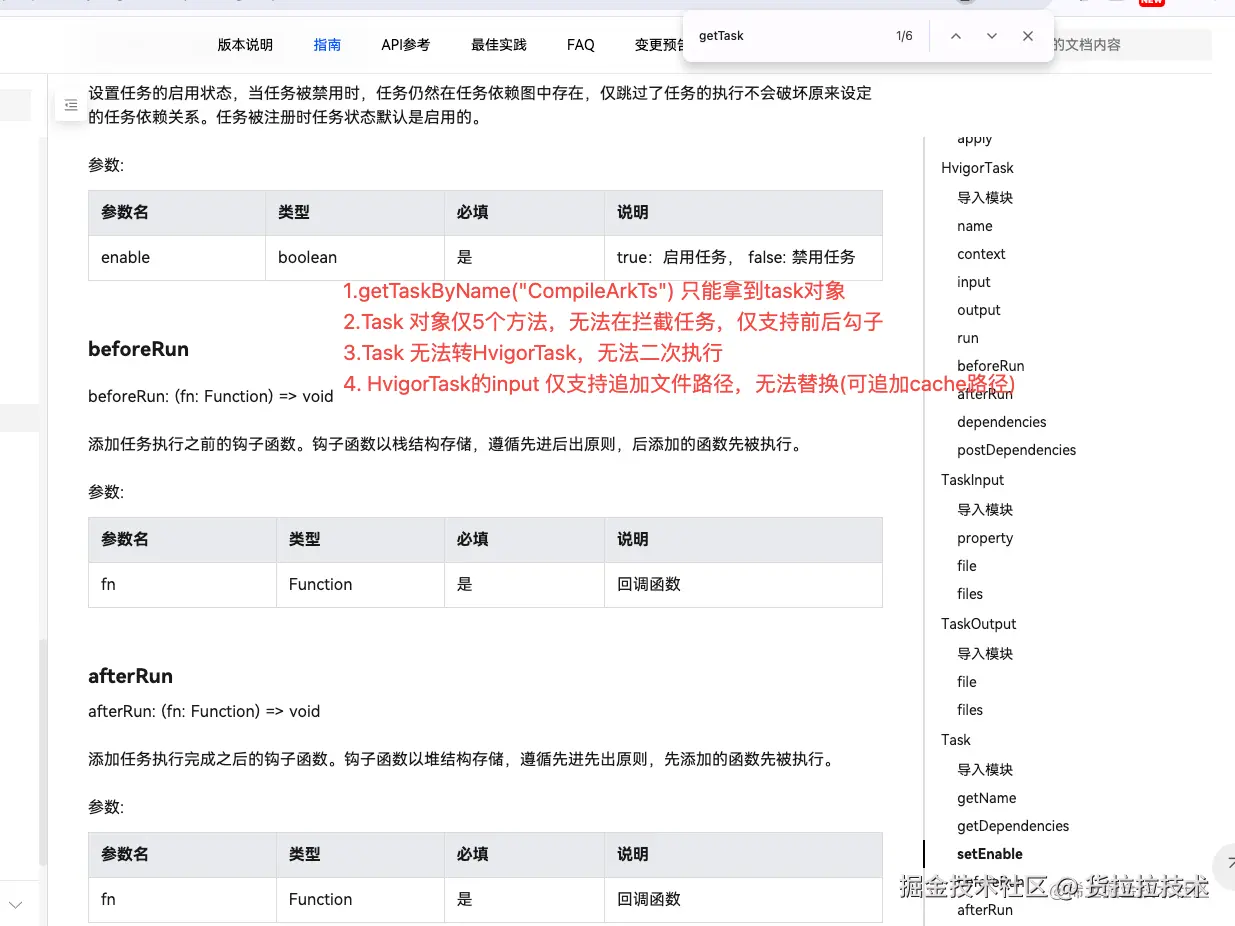This screenshot has height=926, width=1235.
Task: Jump to getDependencies in outline
Action: [1013, 826]
